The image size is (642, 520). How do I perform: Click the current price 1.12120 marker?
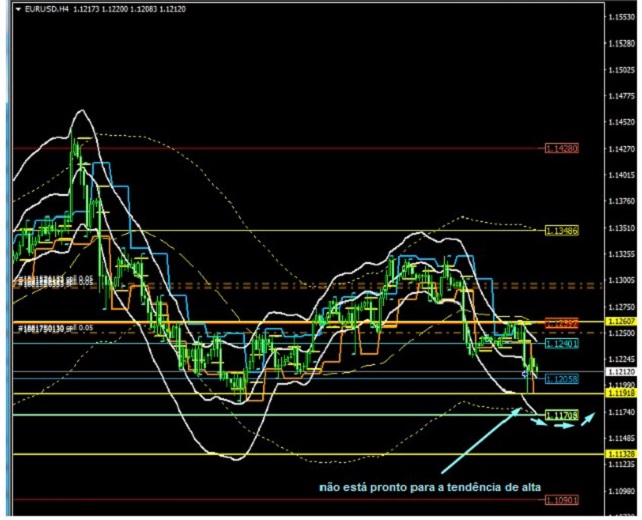coord(622,371)
